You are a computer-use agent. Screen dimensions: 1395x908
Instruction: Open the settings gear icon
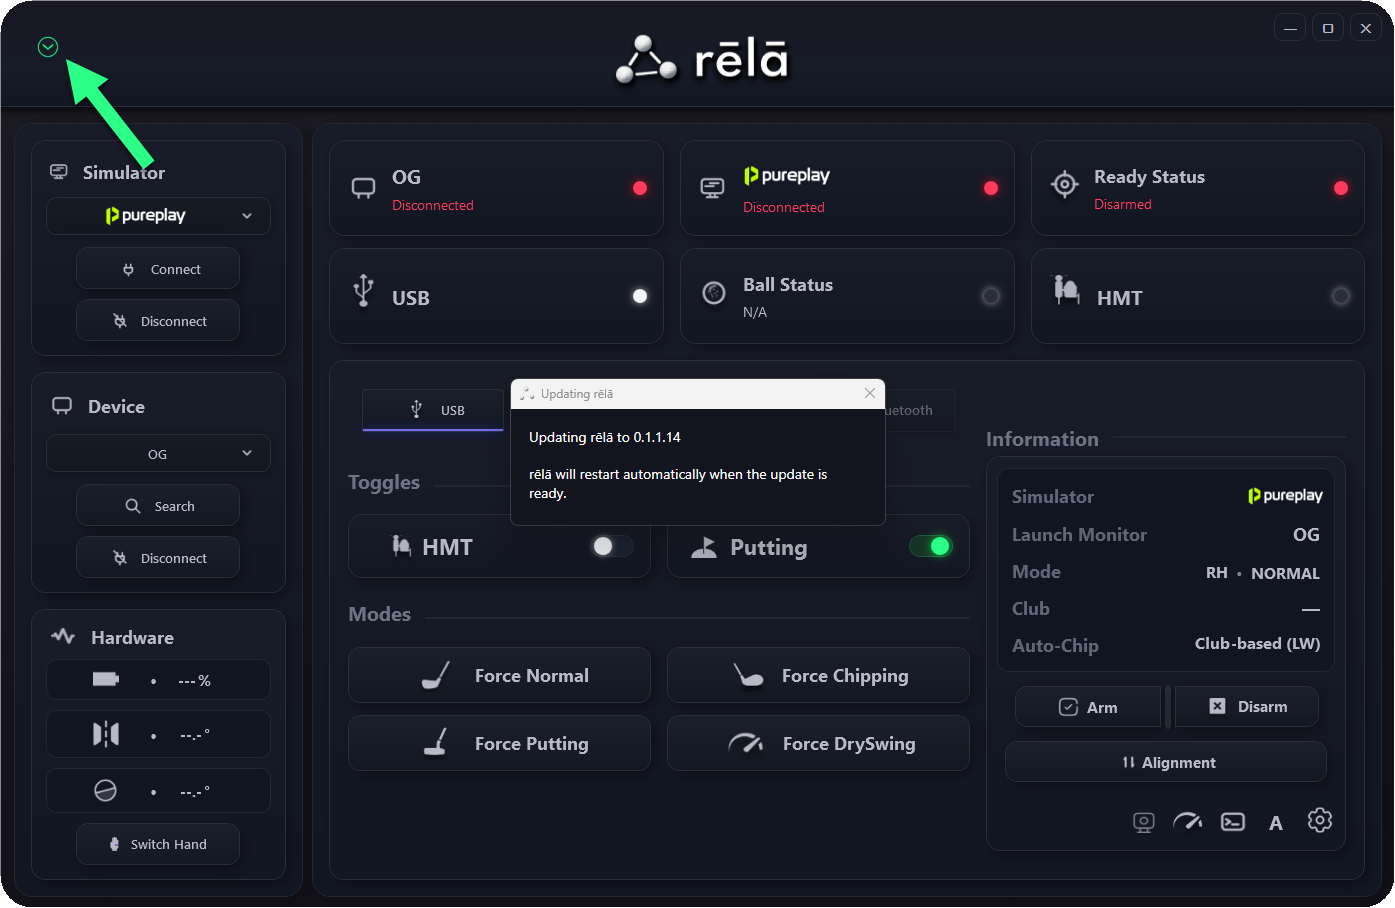(x=1320, y=820)
